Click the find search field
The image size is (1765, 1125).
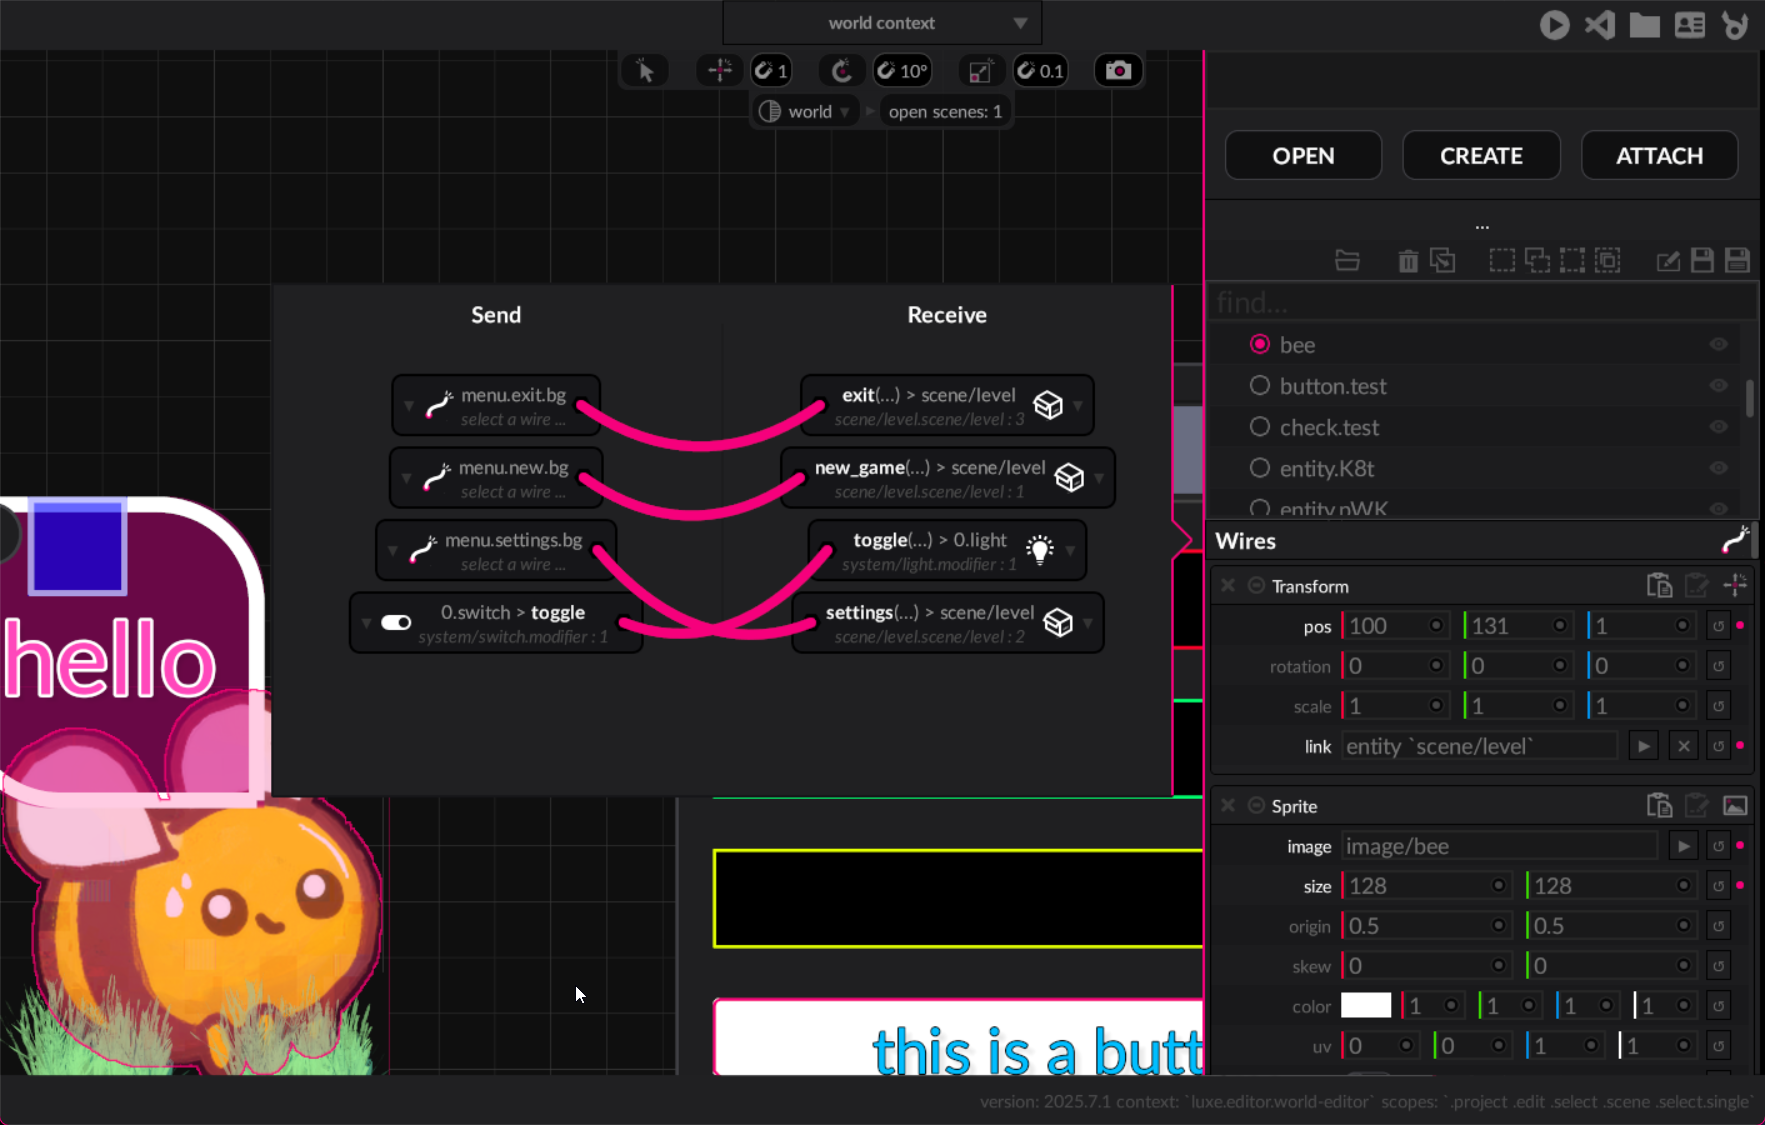click(1480, 302)
